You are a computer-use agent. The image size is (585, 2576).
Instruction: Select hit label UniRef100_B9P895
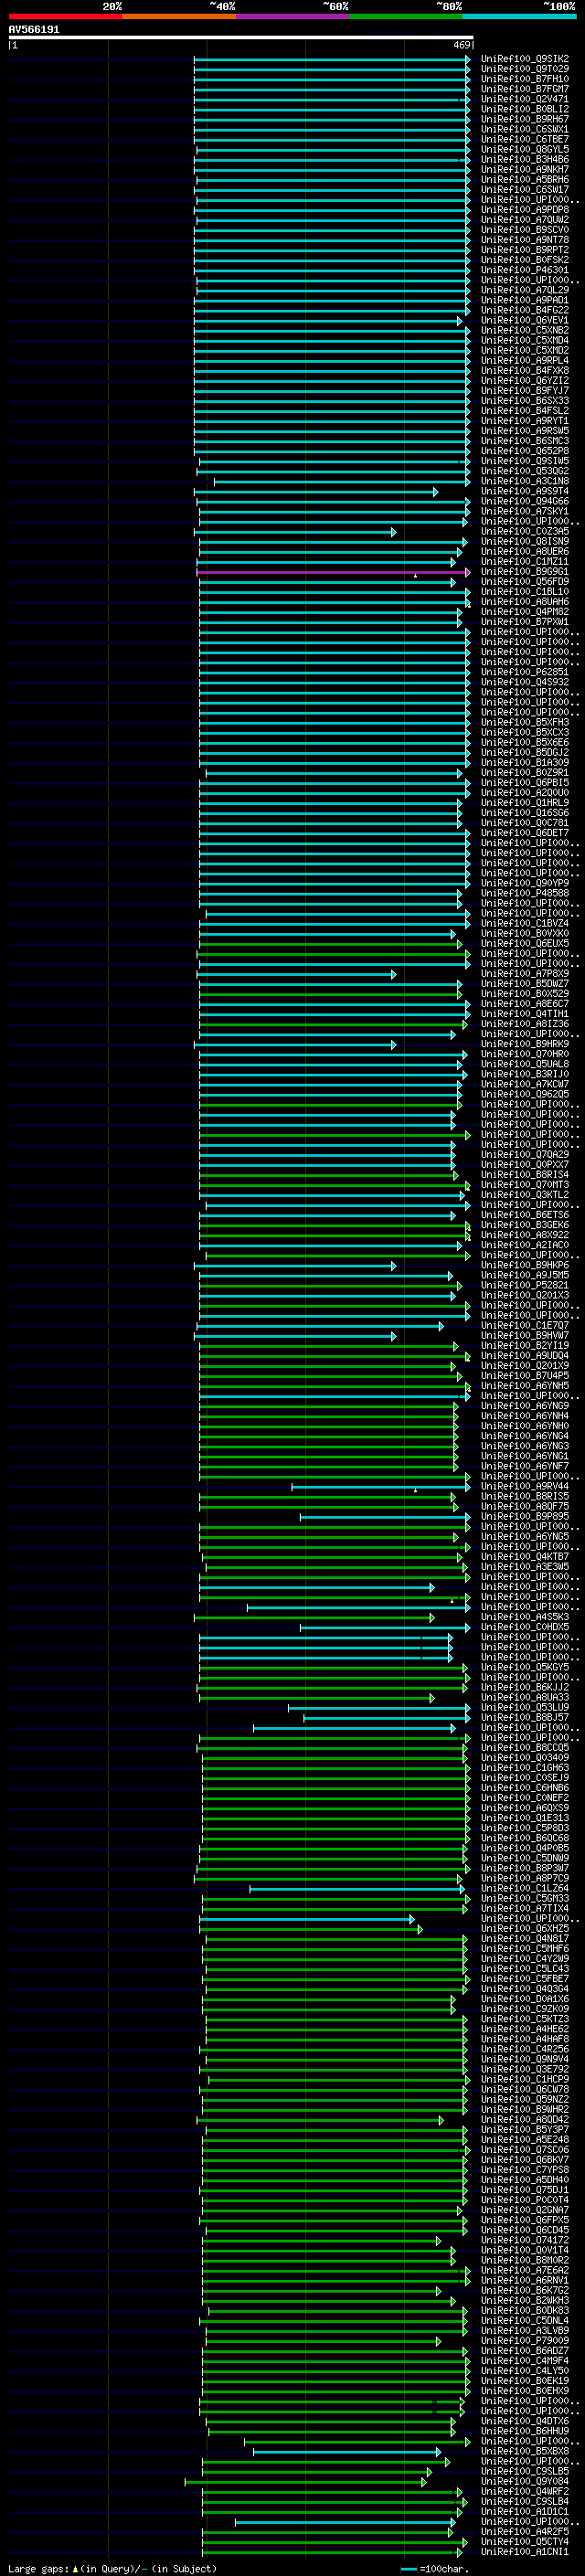(525, 1517)
